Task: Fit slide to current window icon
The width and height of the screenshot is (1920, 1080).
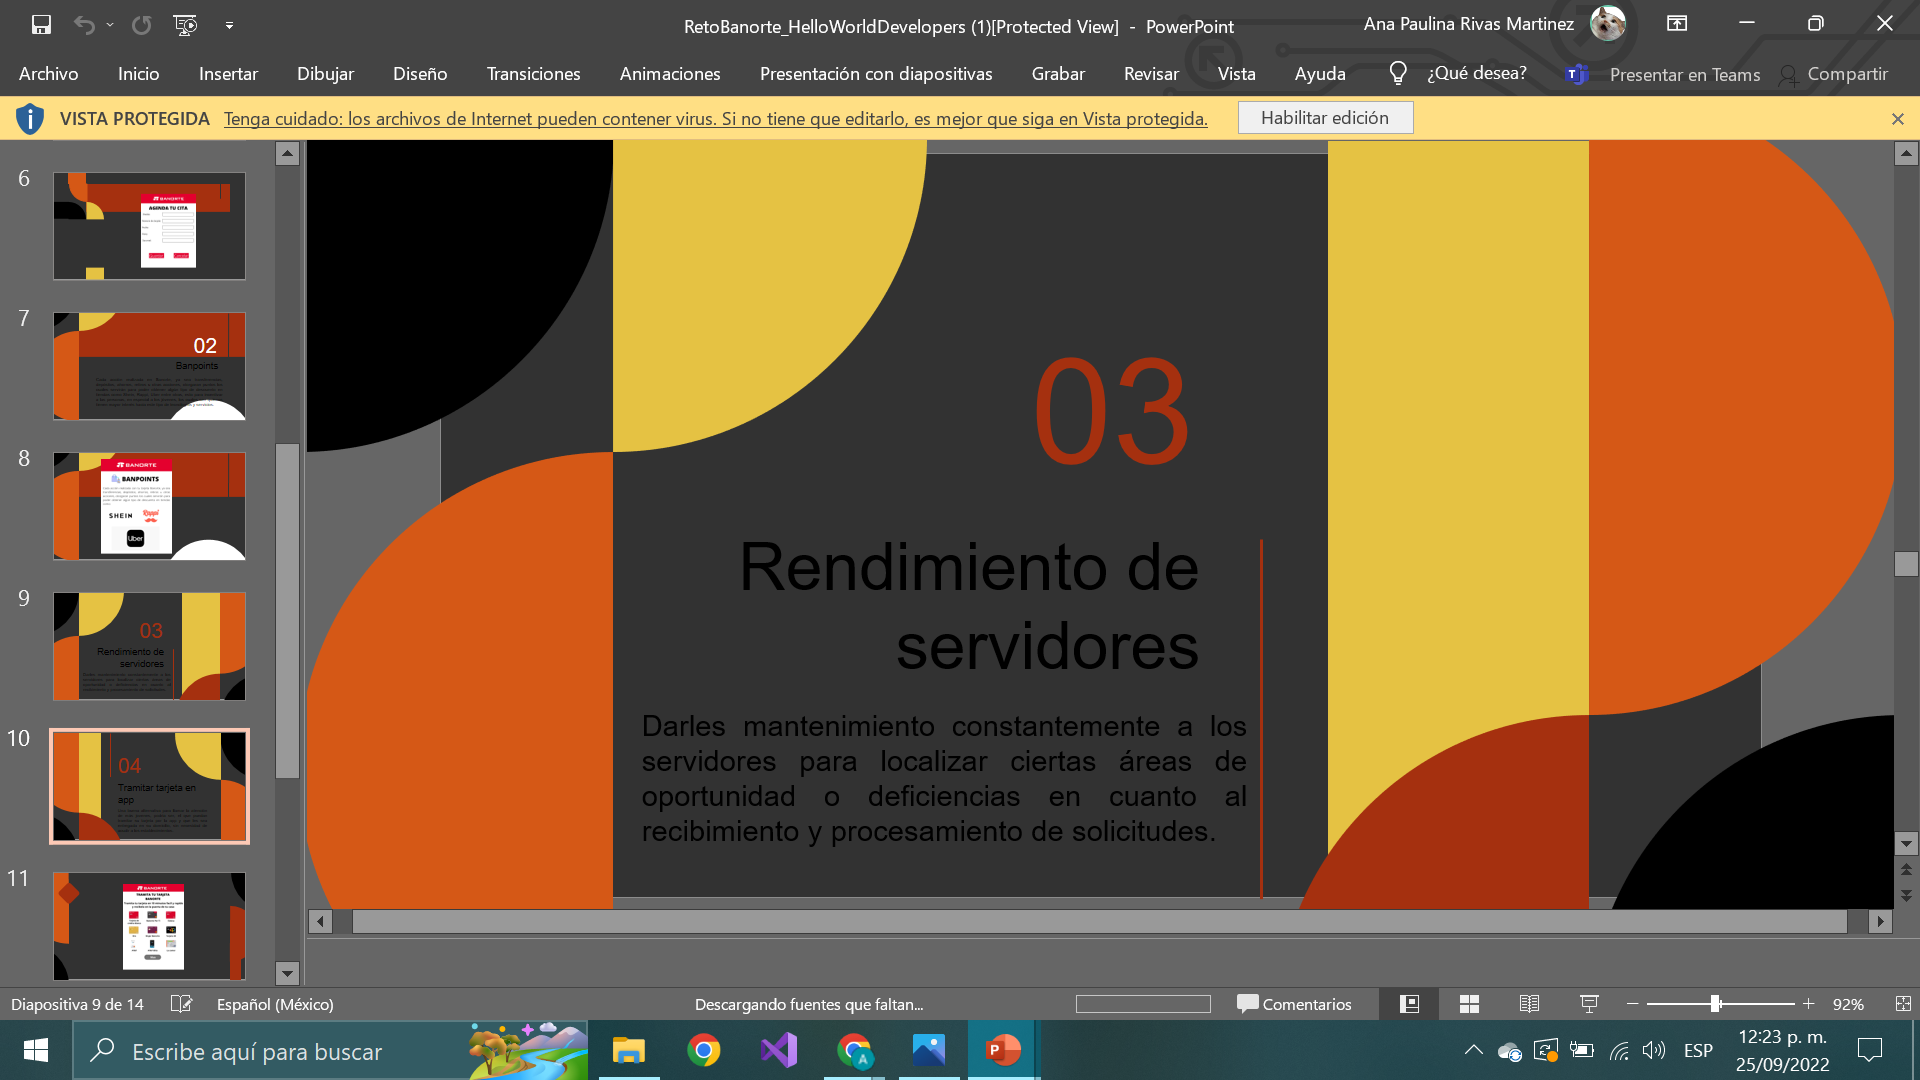Action: pos(1903,1004)
